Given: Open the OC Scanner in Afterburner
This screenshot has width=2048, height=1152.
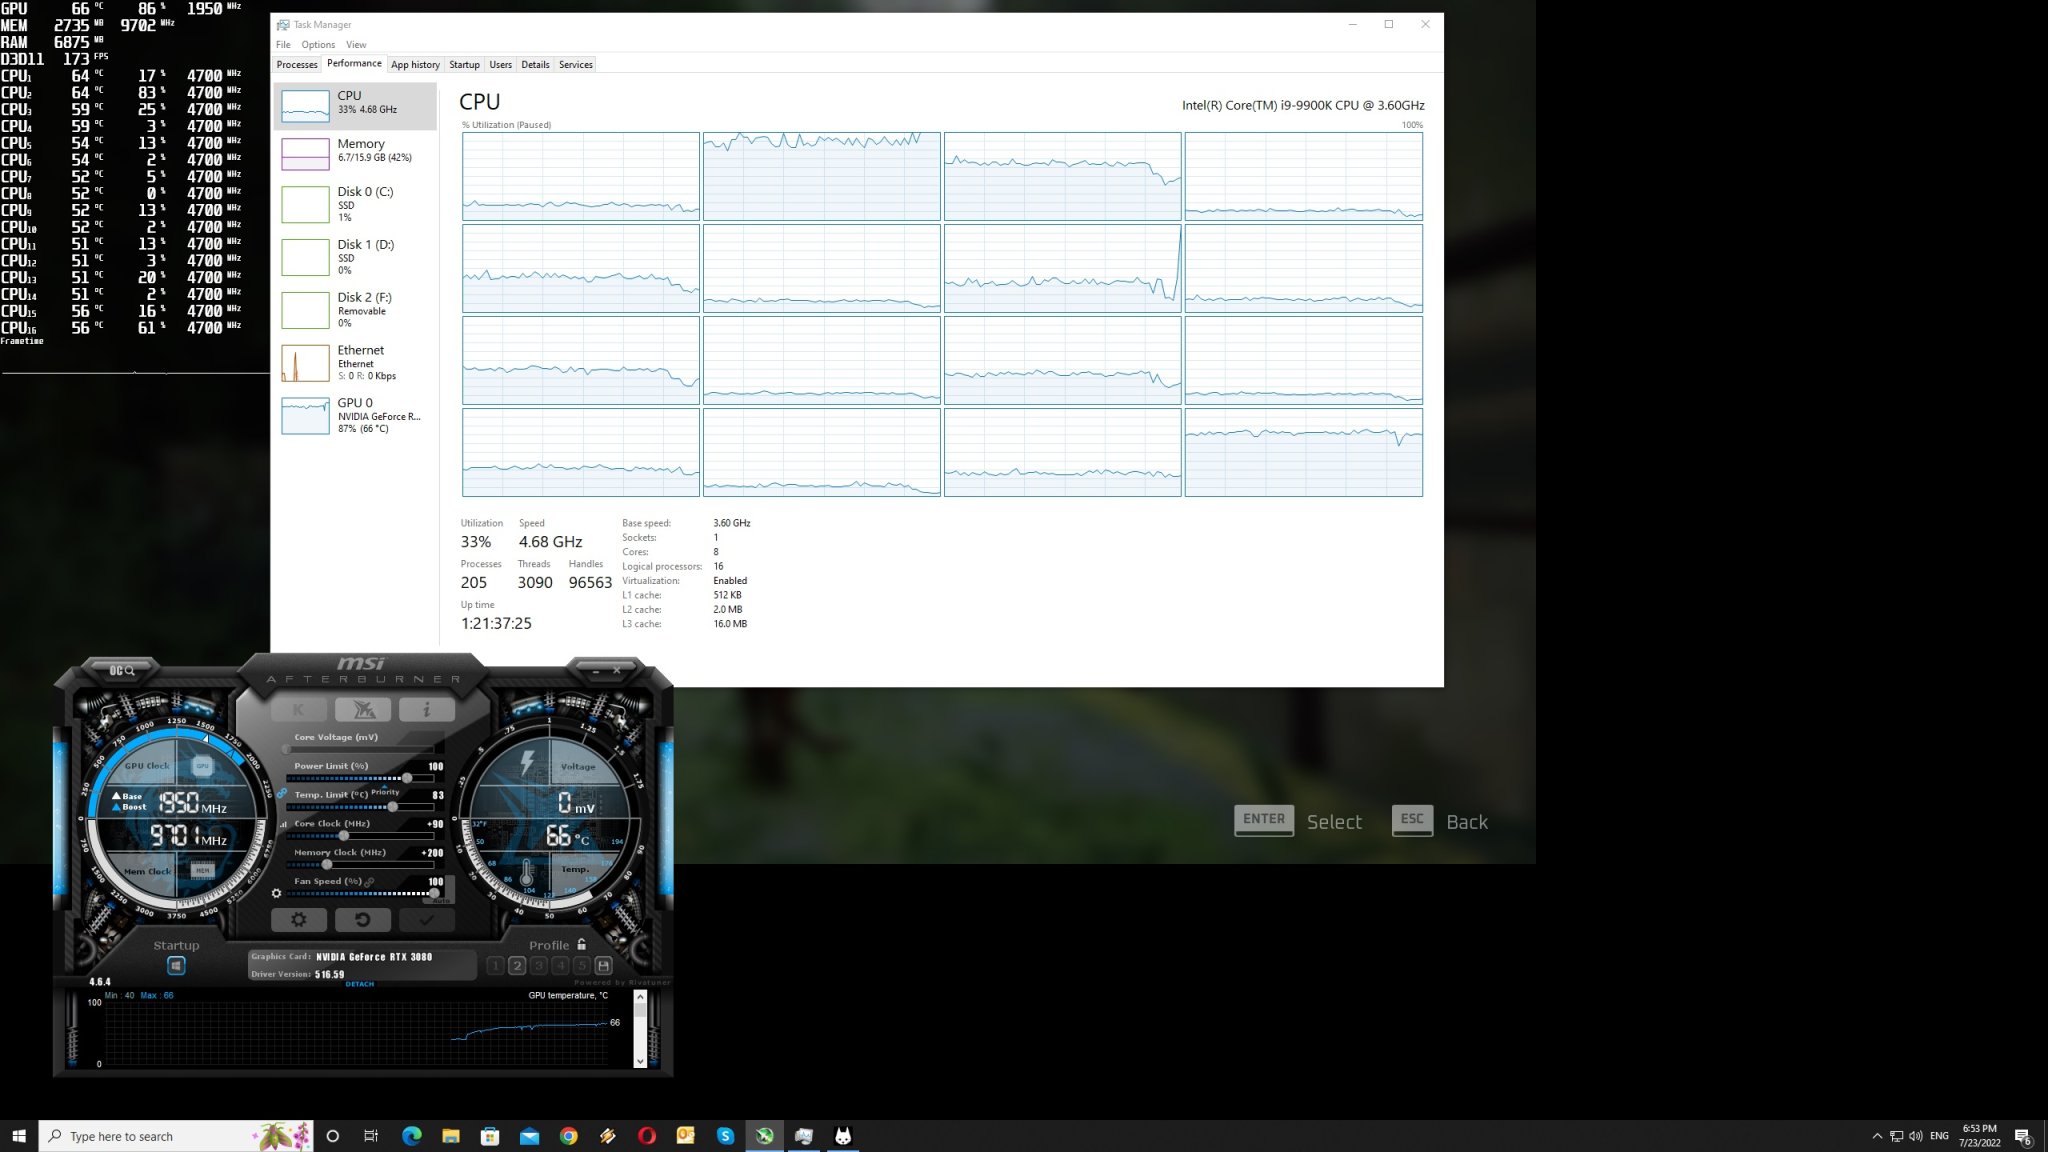Looking at the screenshot, I should 122,671.
